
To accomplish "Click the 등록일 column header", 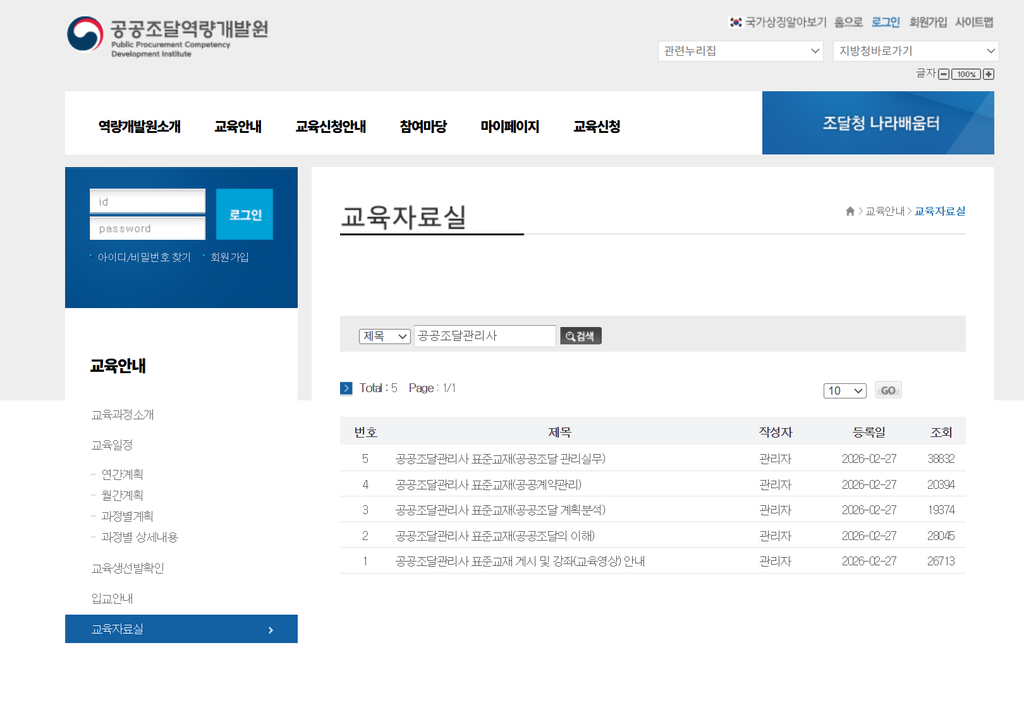I will coord(869,432).
